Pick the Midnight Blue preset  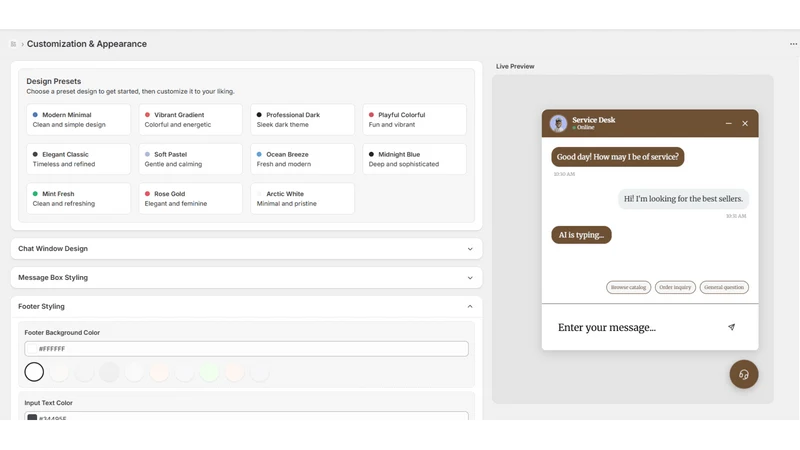click(414, 159)
